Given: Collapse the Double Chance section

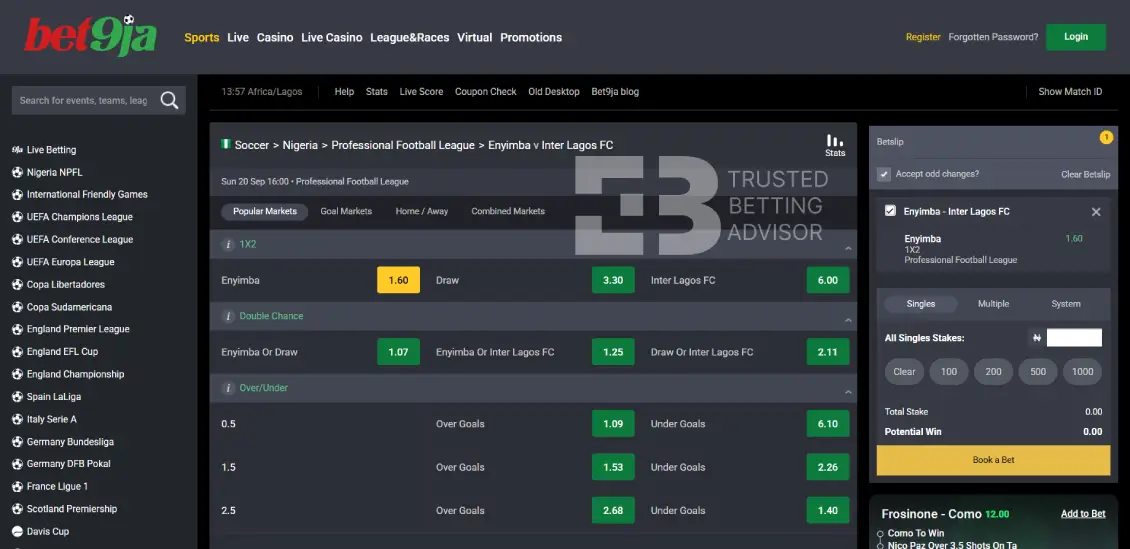Looking at the screenshot, I should pos(848,321).
